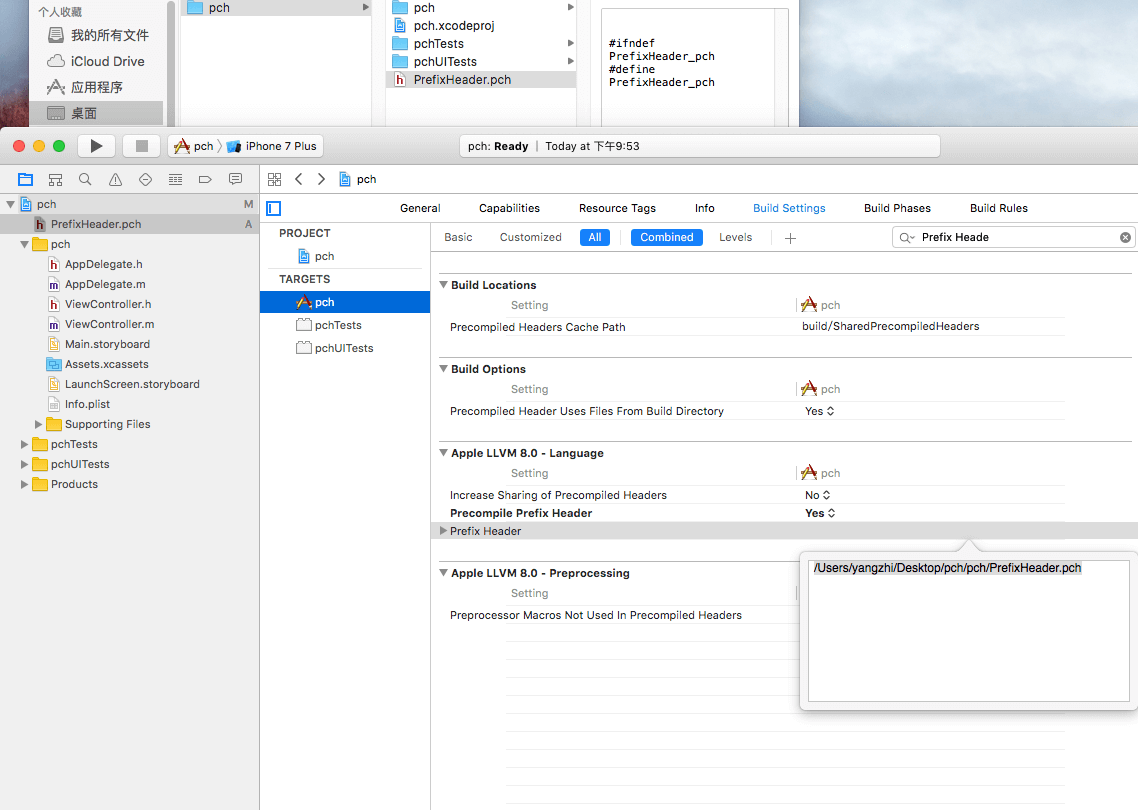Click the Run (play) button
1138x810 pixels.
pyautogui.click(x=96, y=146)
